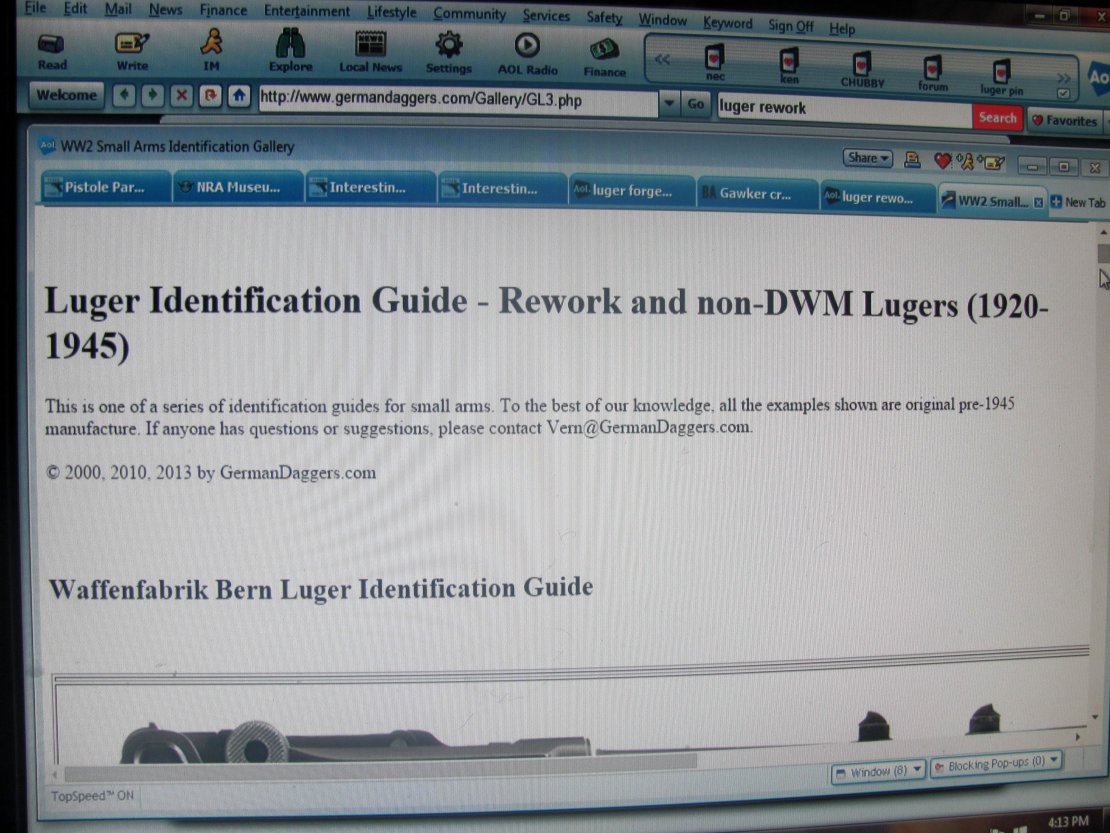The height and width of the screenshot is (833, 1110).
Task: Click the Welcome button
Action: coord(67,95)
